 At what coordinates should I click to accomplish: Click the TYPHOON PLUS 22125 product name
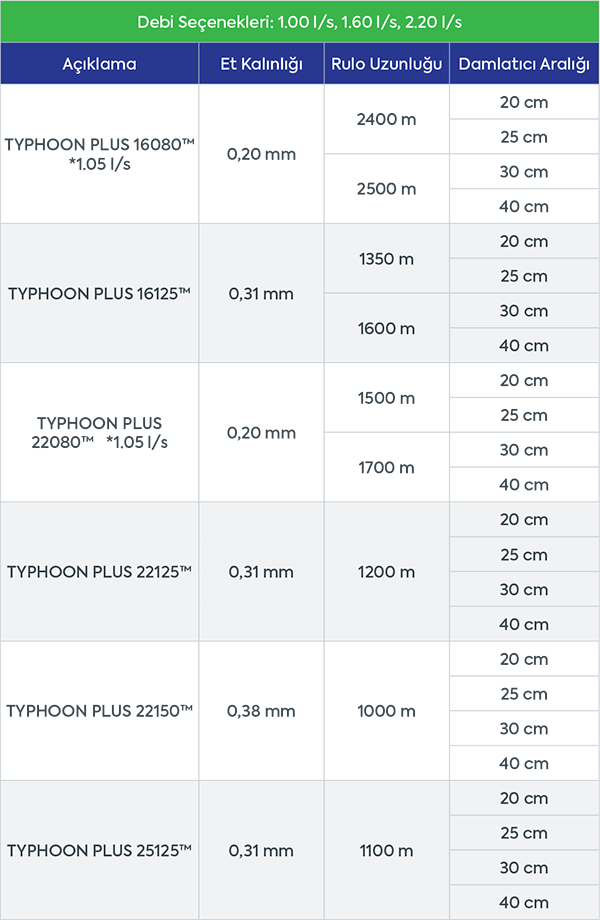[99, 572]
